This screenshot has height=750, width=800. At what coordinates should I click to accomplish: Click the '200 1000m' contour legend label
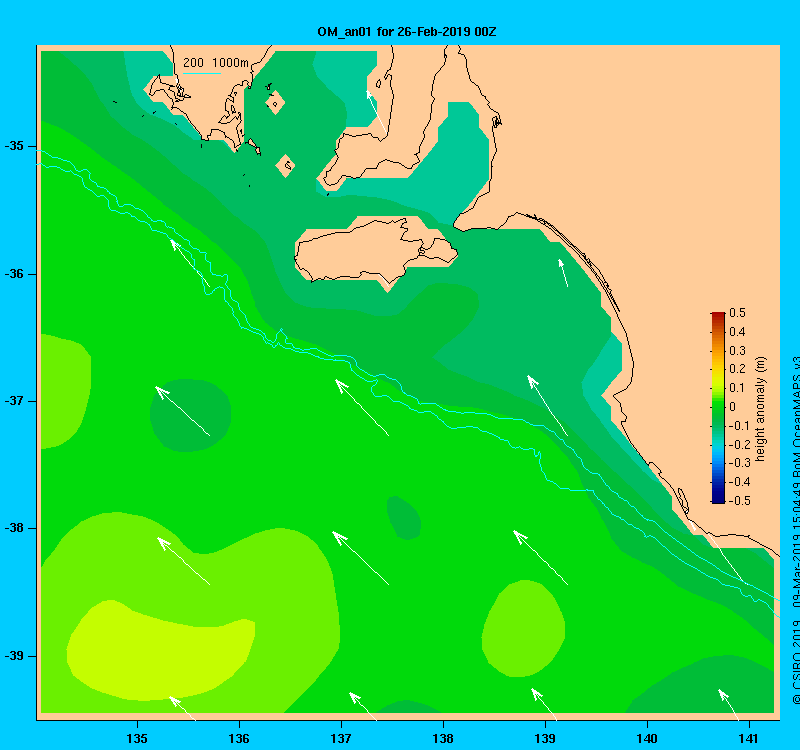(215, 63)
